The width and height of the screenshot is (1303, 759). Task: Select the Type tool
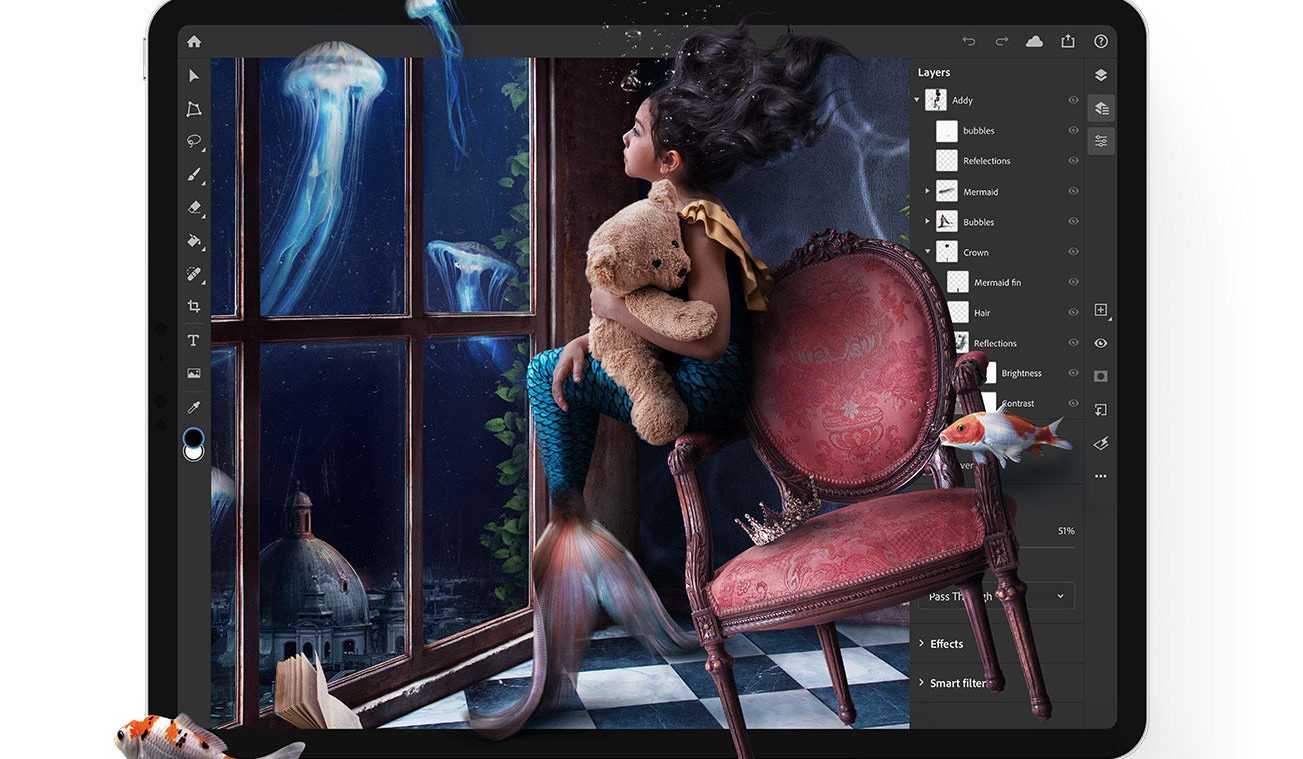click(x=194, y=341)
